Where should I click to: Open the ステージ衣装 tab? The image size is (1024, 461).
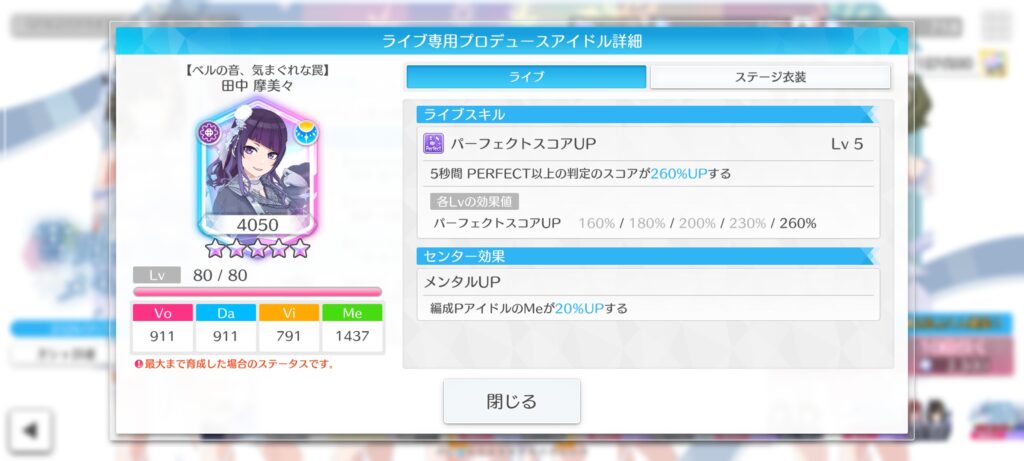[x=771, y=76]
